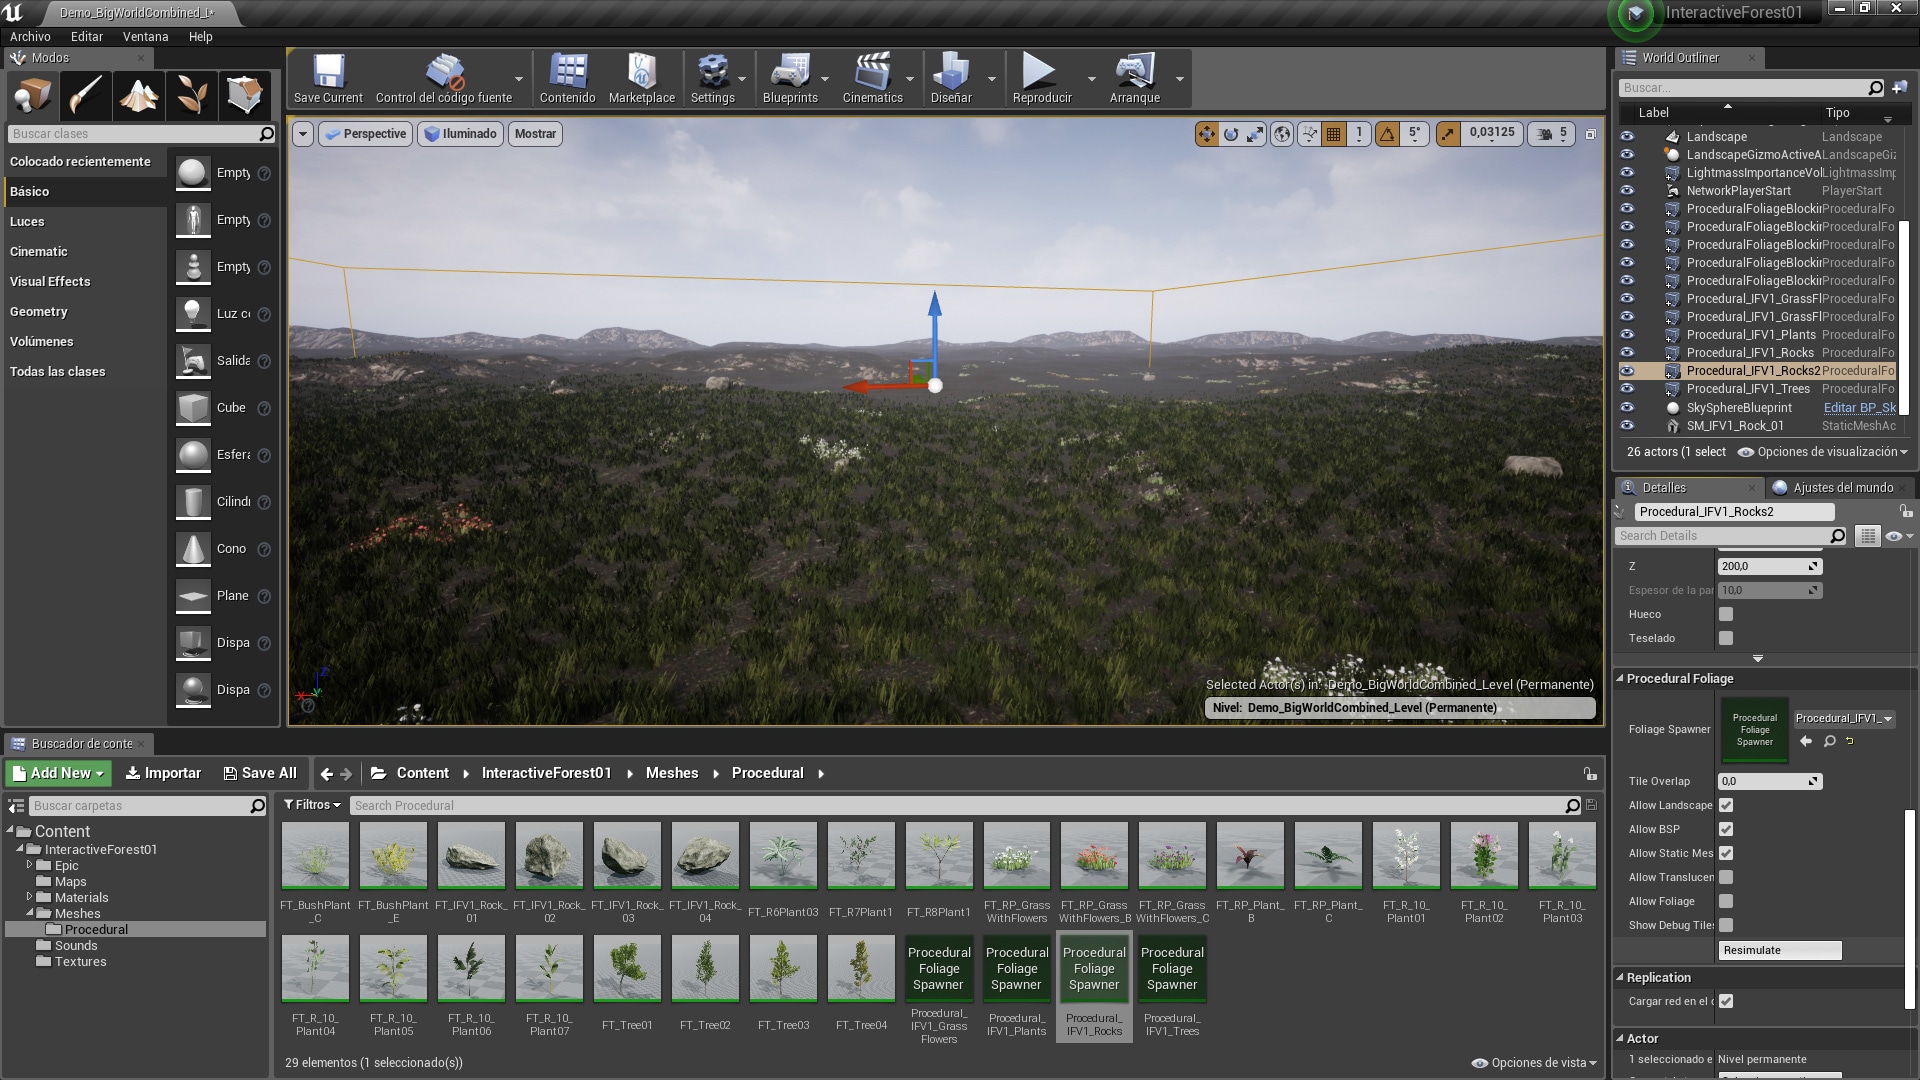Open the Add New dropdown button
Viewport: 1920px width, 1080px height.
58,773
